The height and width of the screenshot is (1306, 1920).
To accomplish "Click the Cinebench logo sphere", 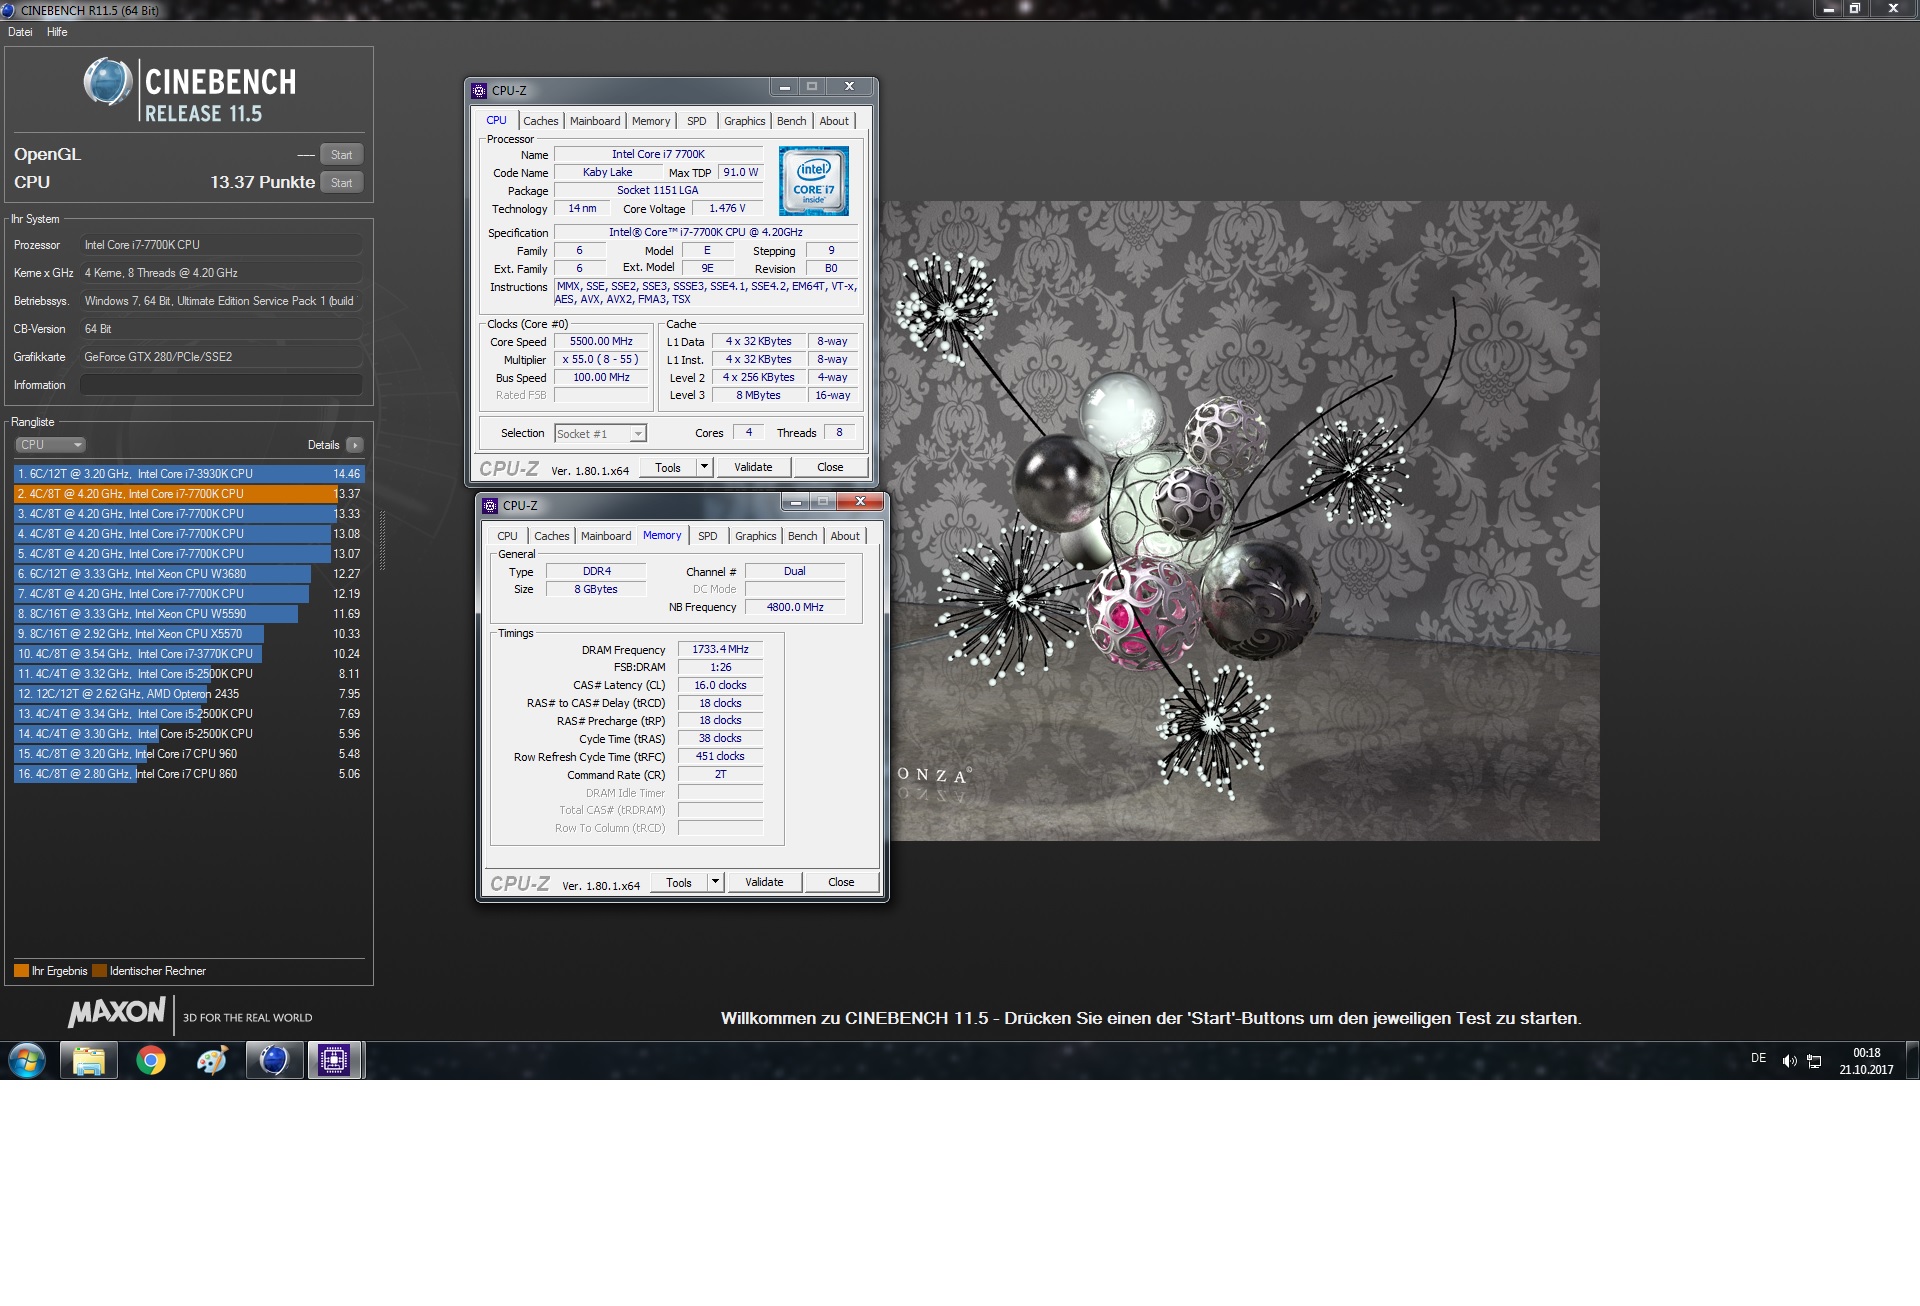I will (108, 82).
